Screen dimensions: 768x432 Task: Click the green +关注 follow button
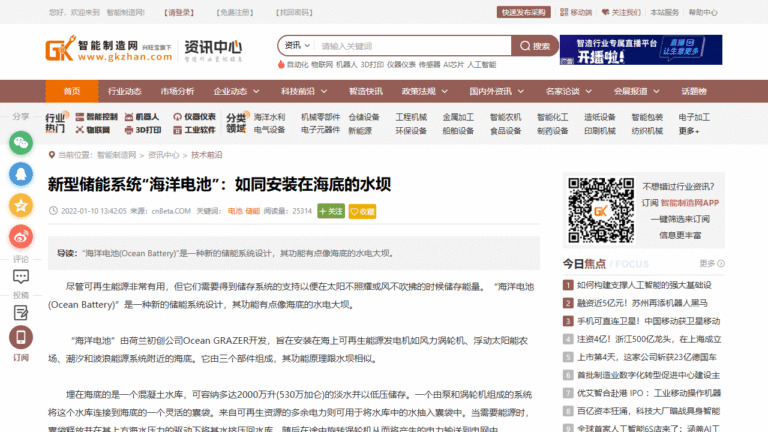tap(330, 211)
